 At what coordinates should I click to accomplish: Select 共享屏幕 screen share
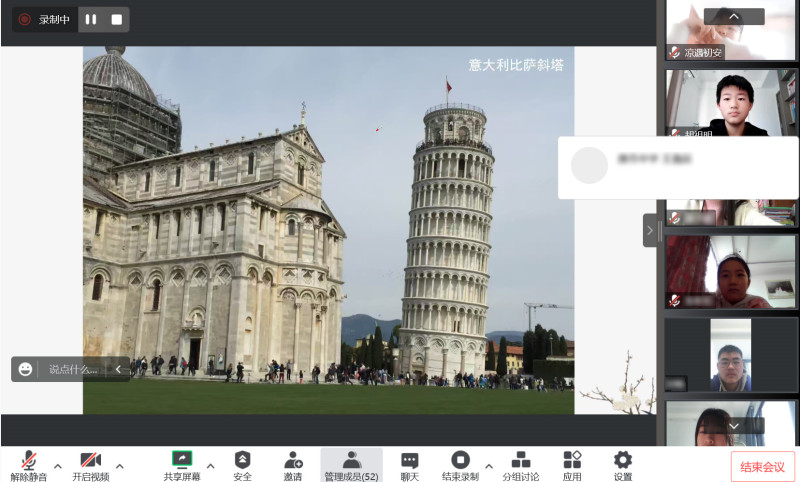pos(182,465)
